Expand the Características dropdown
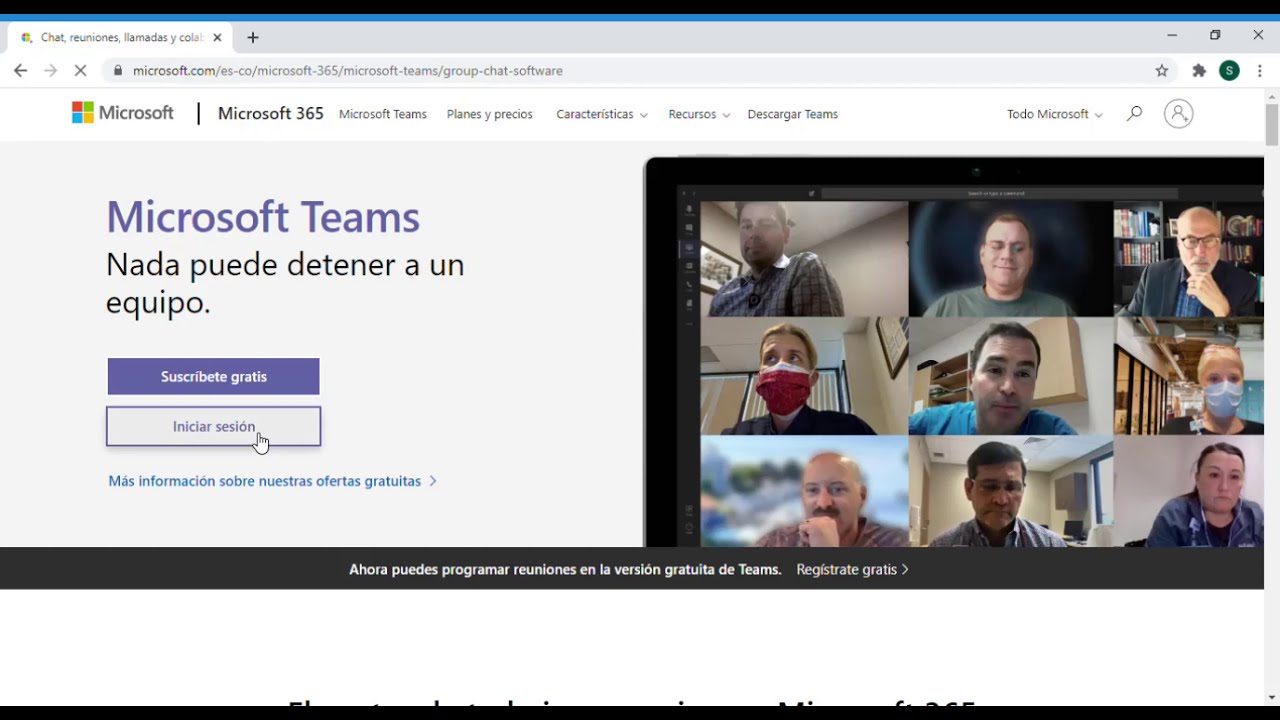The height and width of the screenshot is (720, 1280). [x=602, y=114]
